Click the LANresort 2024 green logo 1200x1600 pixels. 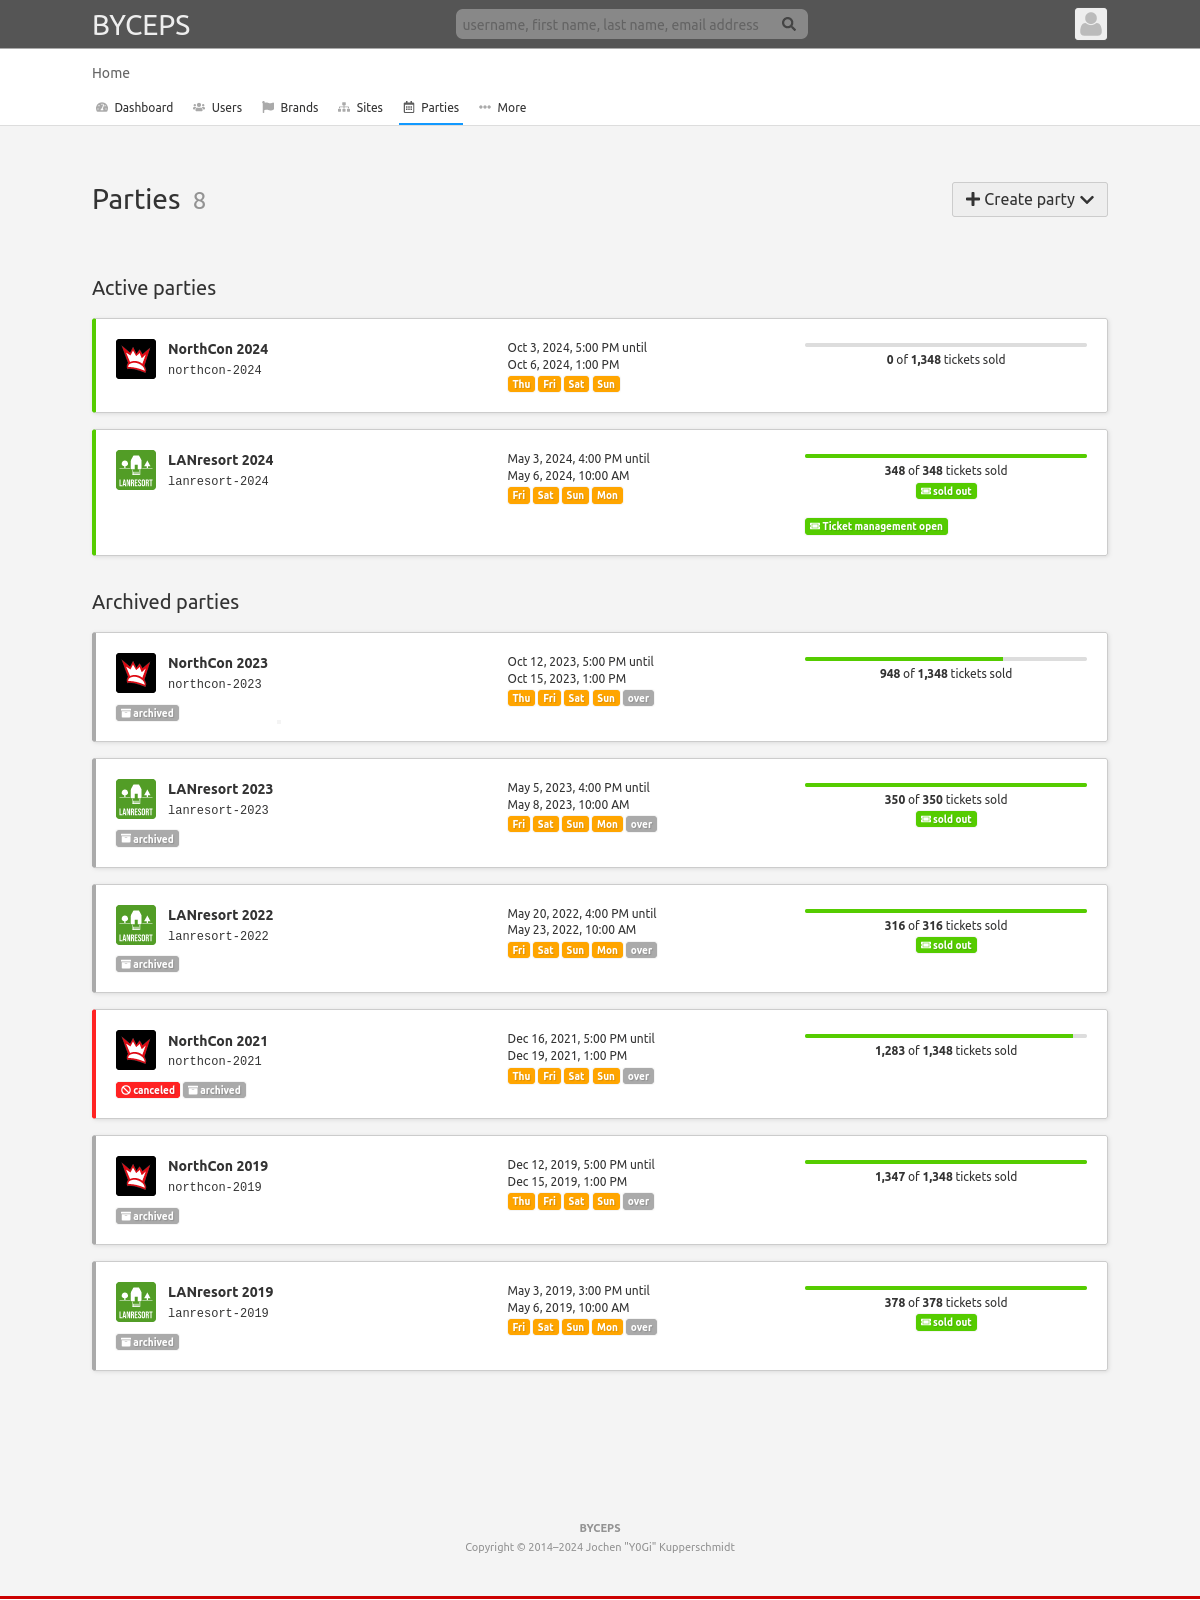136,470
